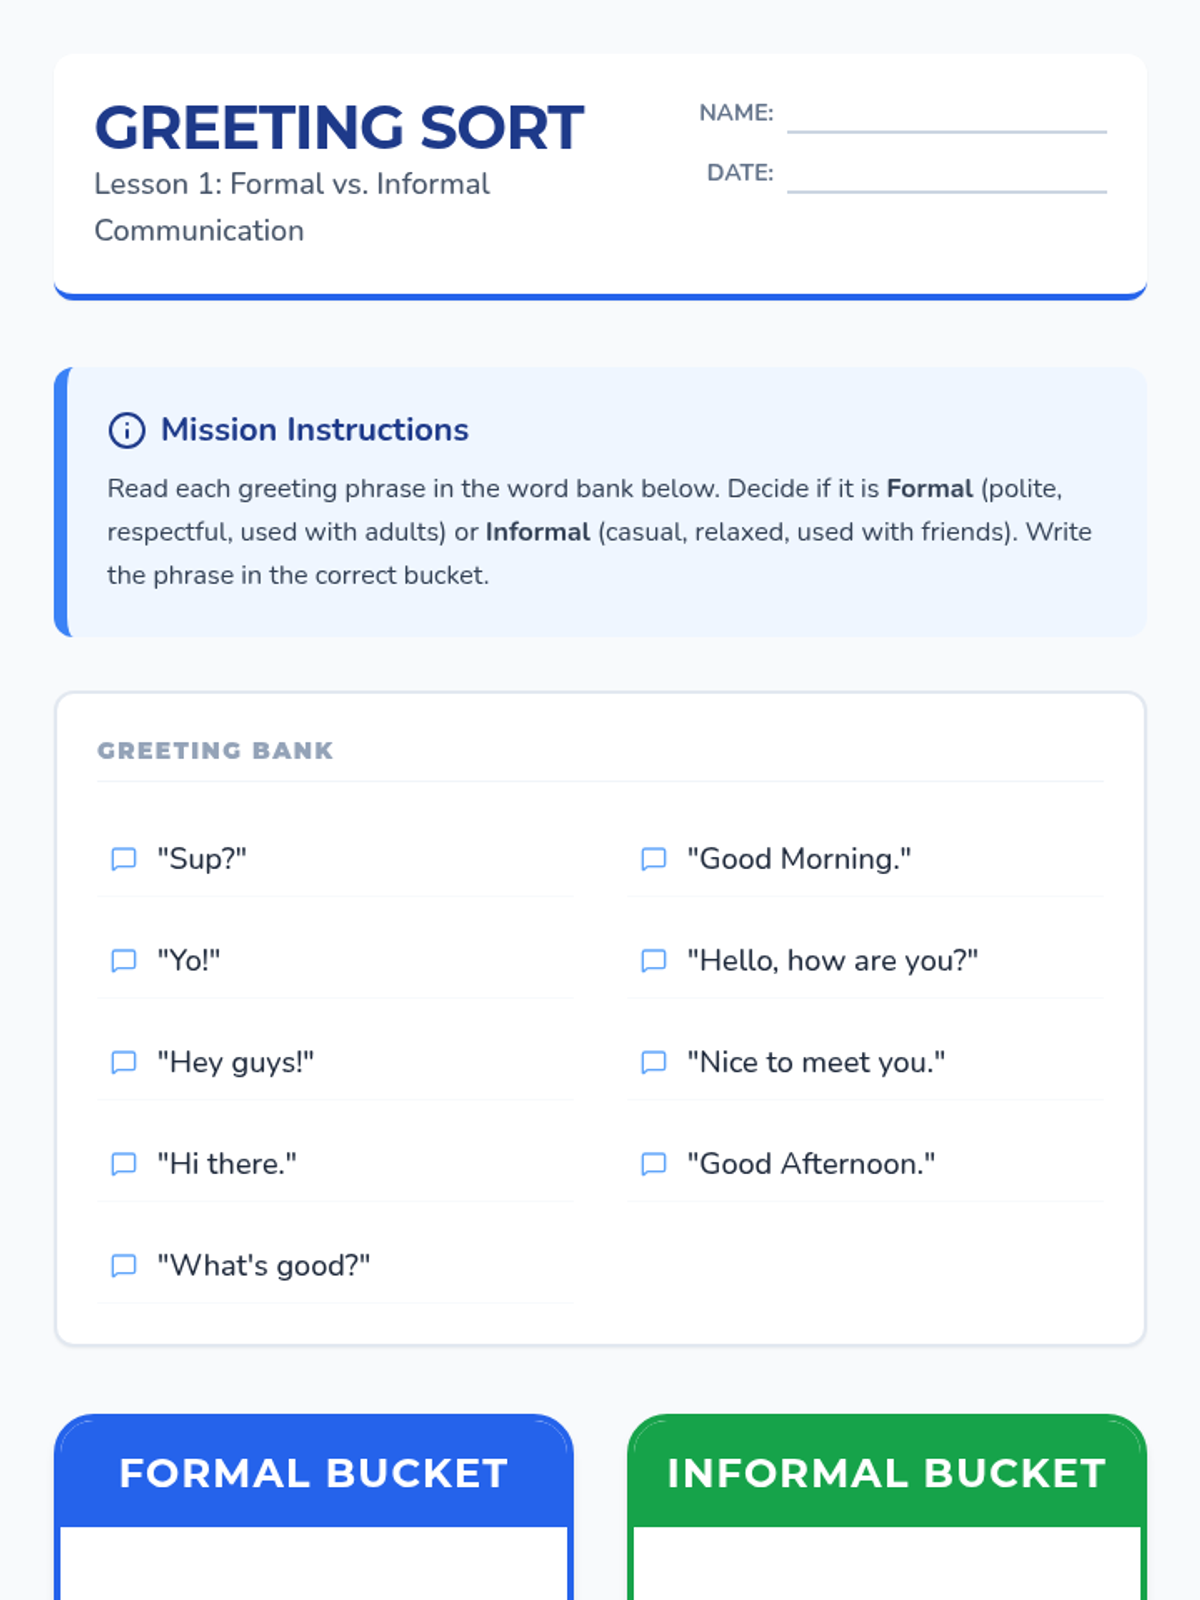Click the Greeting Bank heading
Screen dimensions: 1200x1600
click(x=215, y=751)
